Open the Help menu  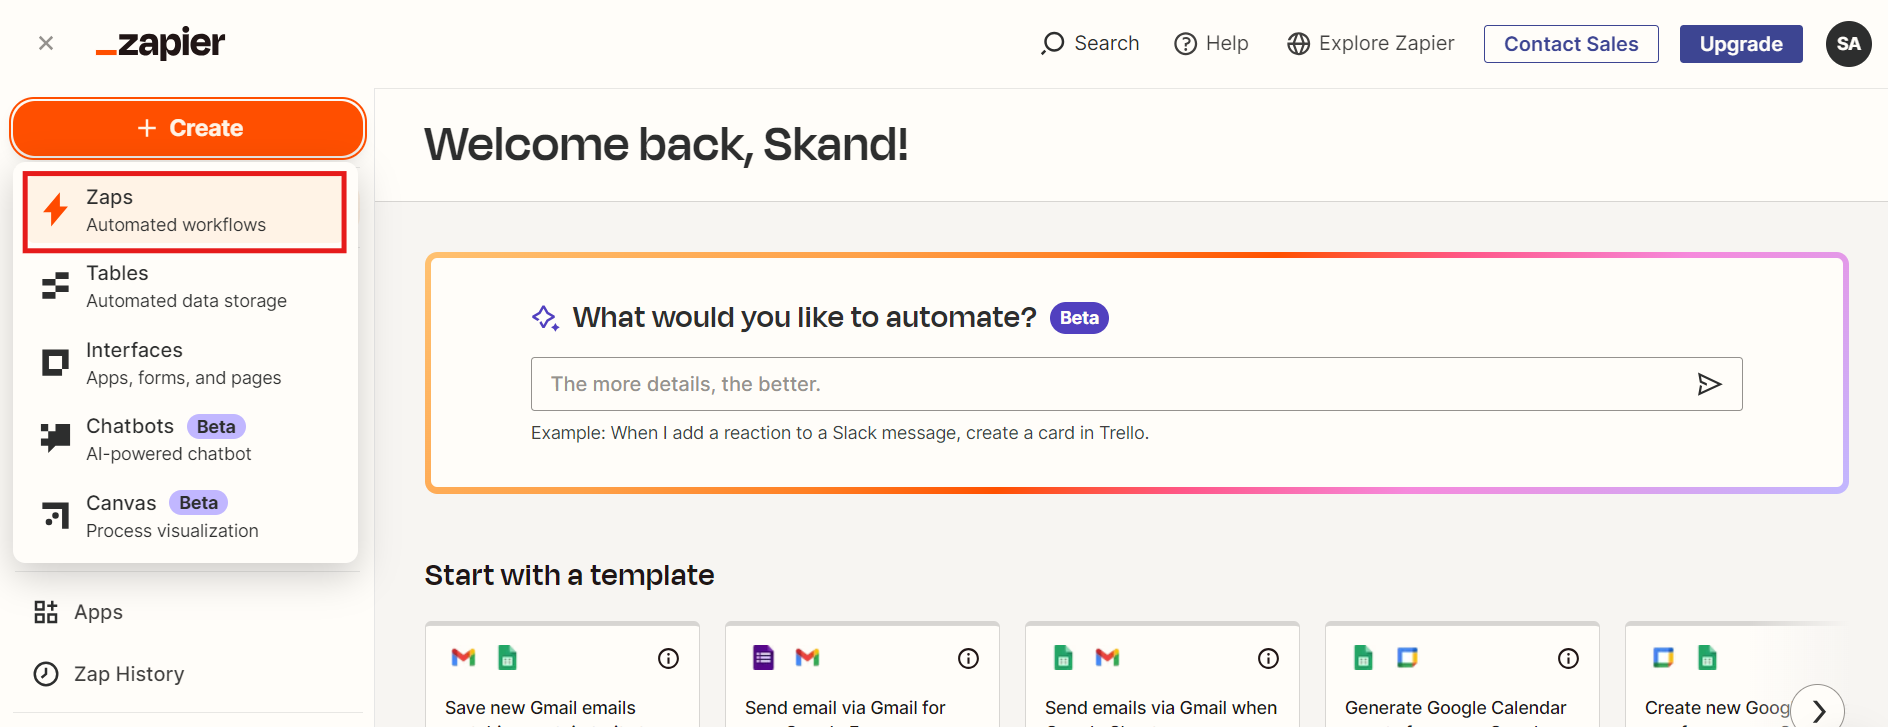coord(1211,43)
